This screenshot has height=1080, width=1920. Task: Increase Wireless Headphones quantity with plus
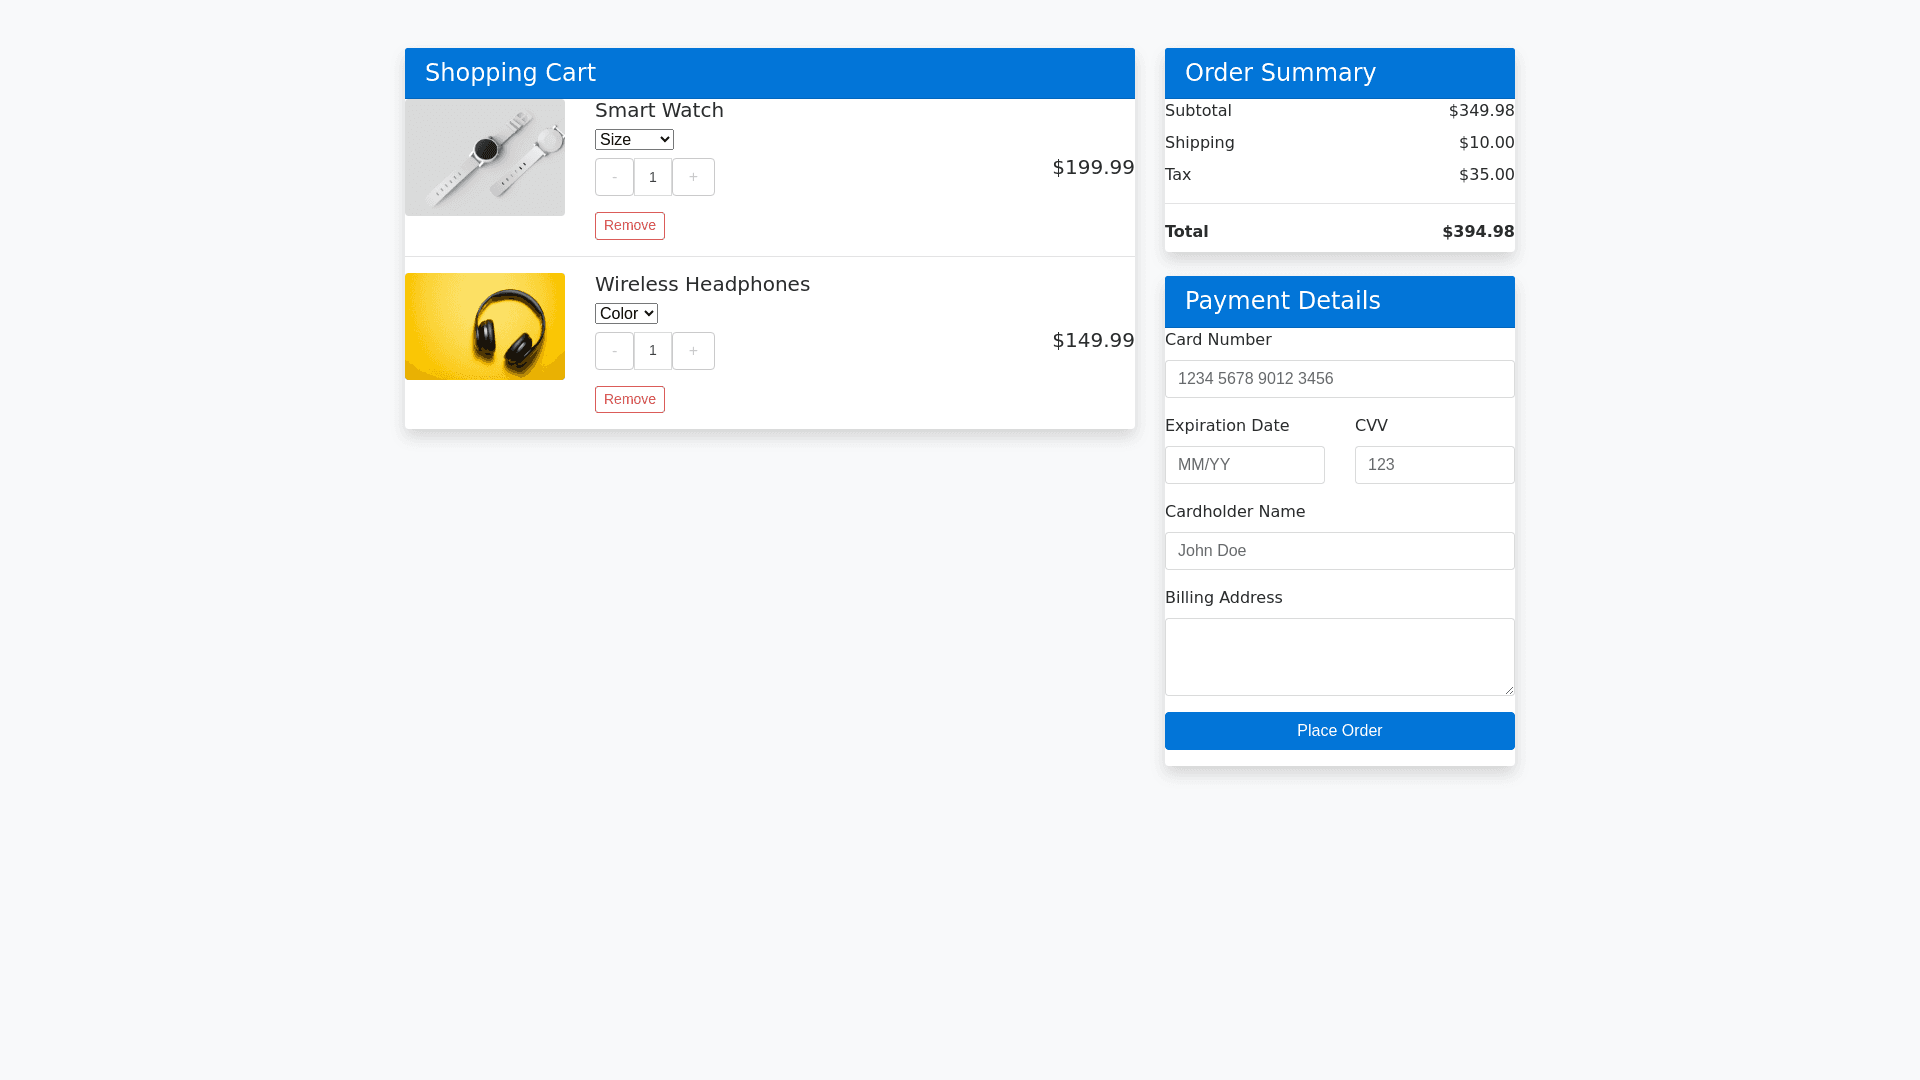[x=693, y=351]
